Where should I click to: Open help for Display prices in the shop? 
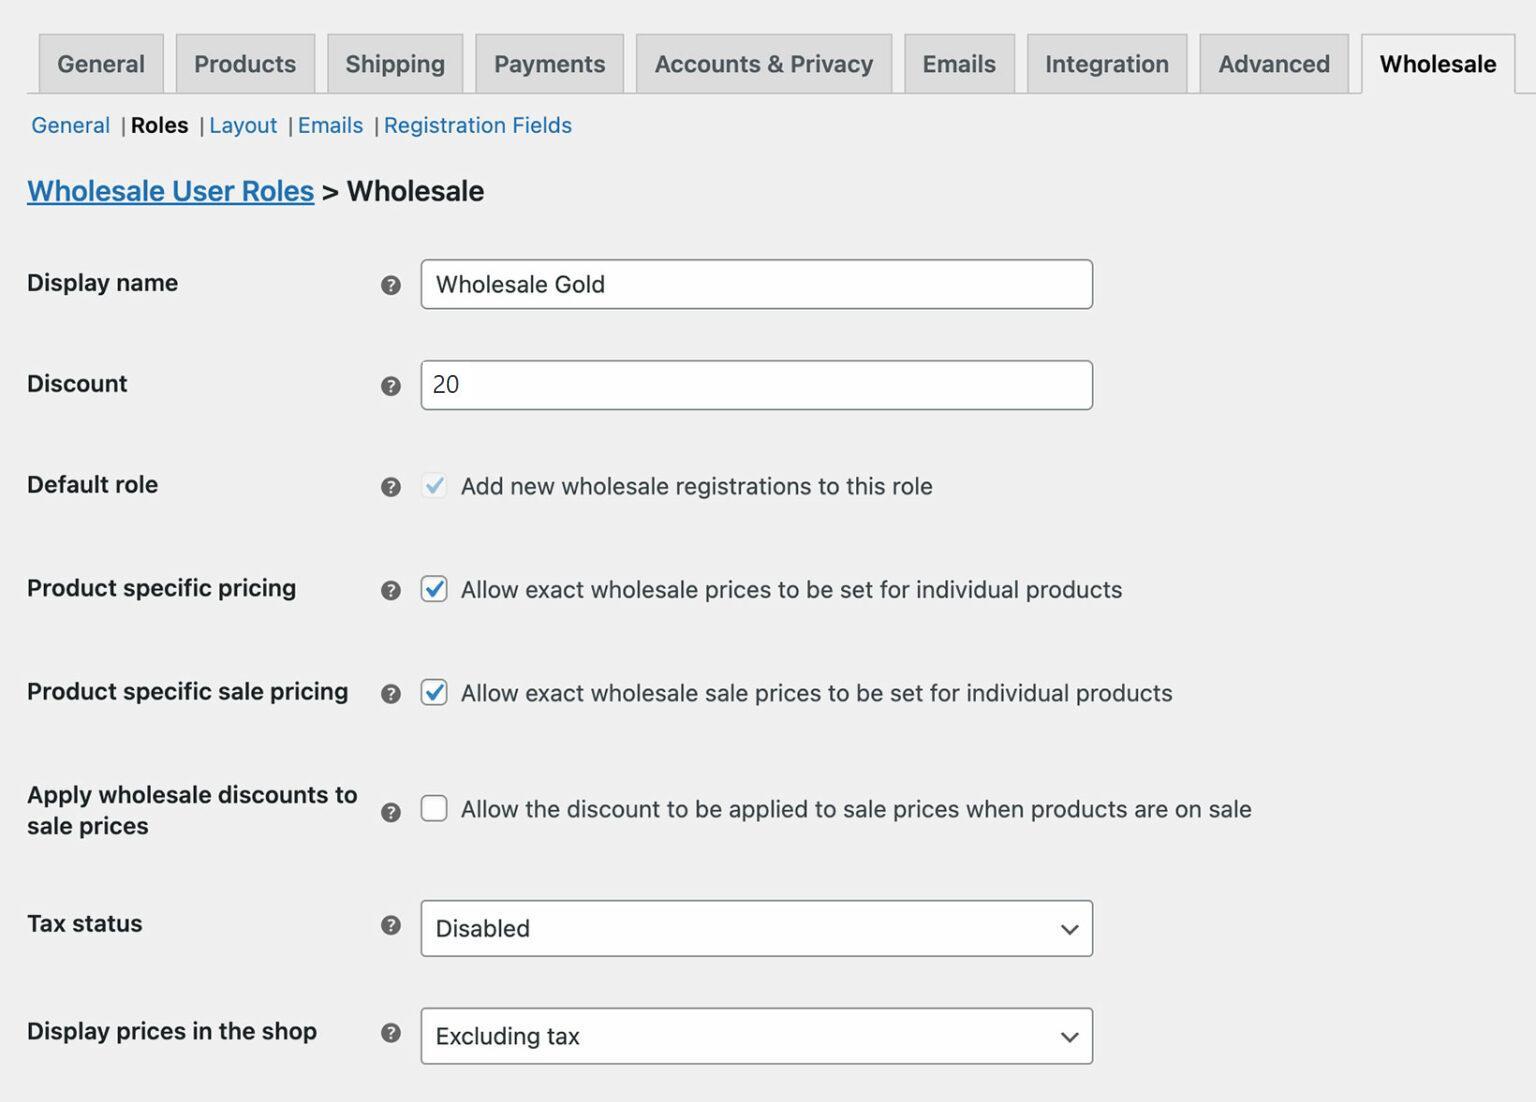tap(390, 1033)
